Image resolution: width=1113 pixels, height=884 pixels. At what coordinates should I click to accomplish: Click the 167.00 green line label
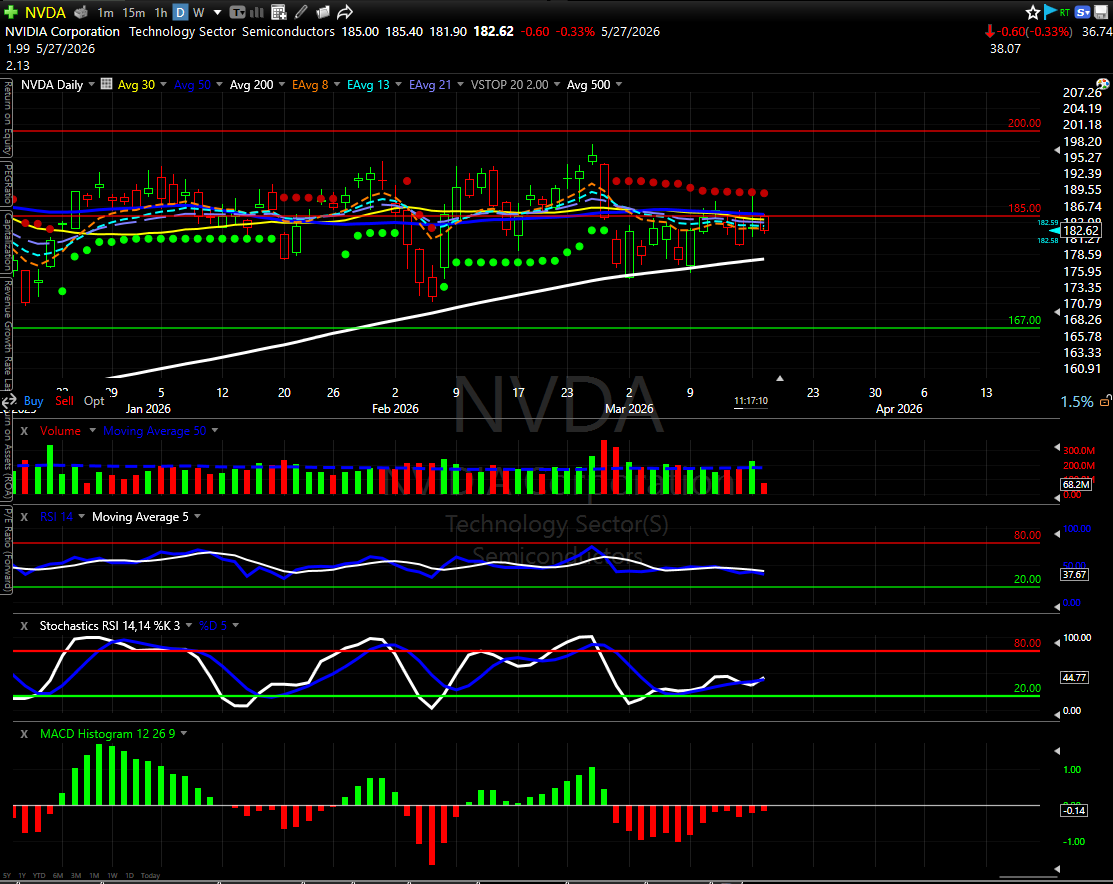tap(1024, 320)
